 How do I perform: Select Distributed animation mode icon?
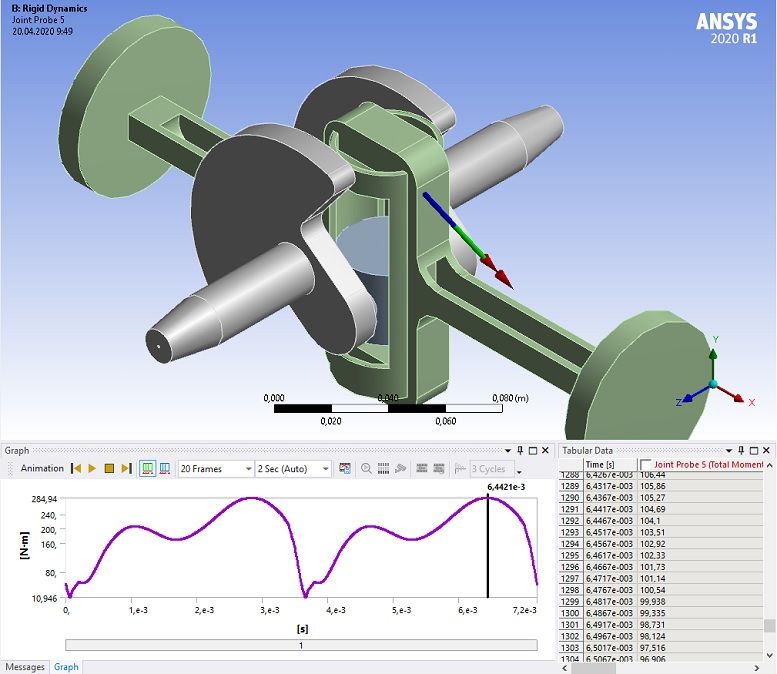(147, 468)
